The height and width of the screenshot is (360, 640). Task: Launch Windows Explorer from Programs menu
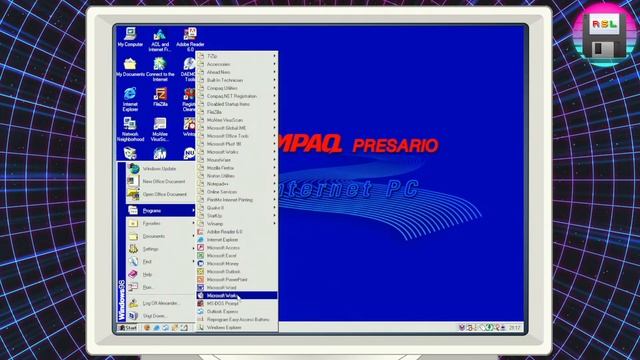(x=237, y=327)
